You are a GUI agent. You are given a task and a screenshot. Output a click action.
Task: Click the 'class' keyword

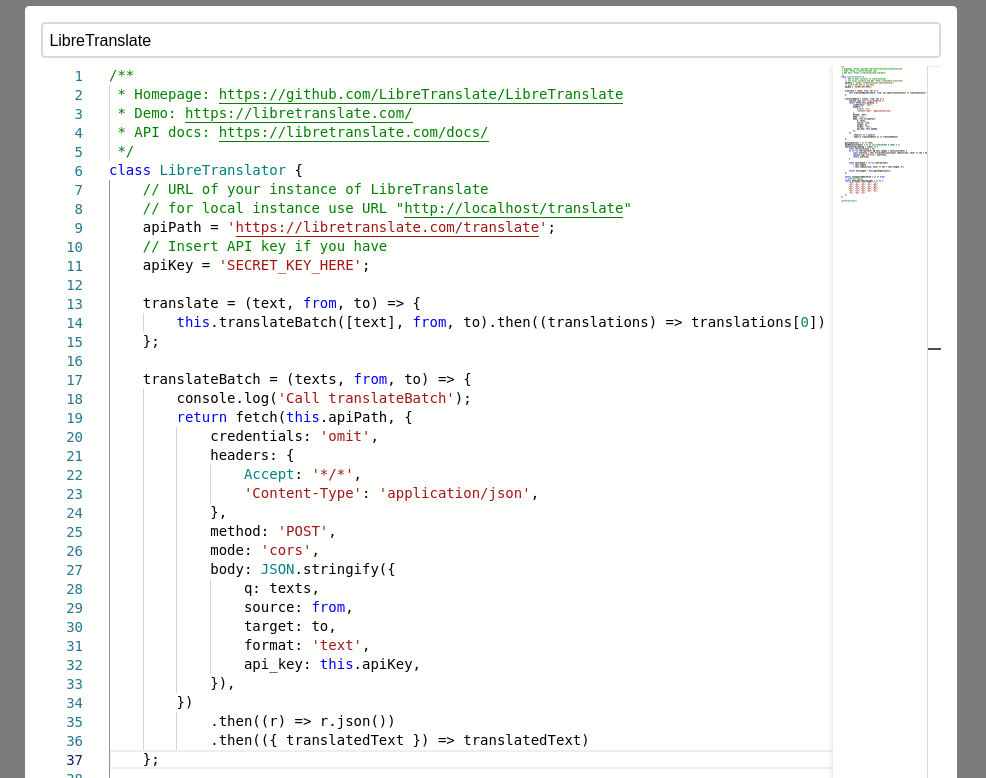(x=130, y=170)
